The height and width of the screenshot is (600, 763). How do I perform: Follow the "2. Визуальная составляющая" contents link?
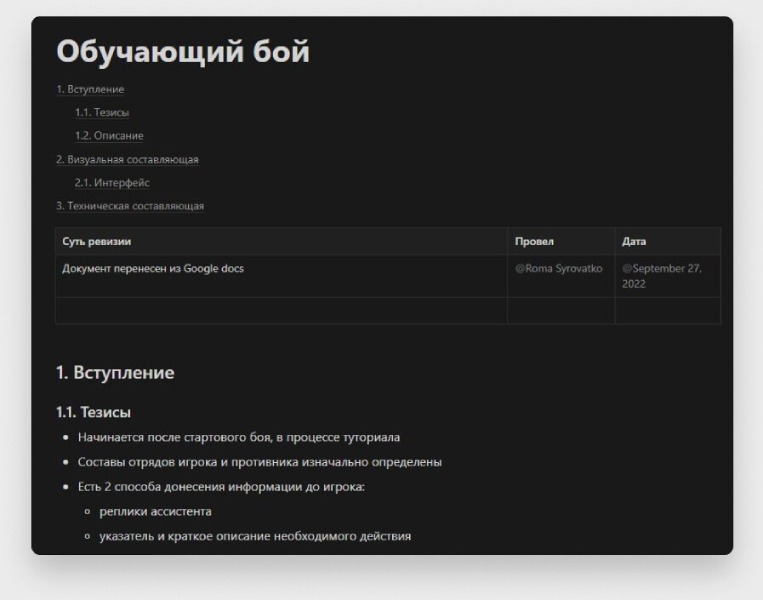point(127,159)
